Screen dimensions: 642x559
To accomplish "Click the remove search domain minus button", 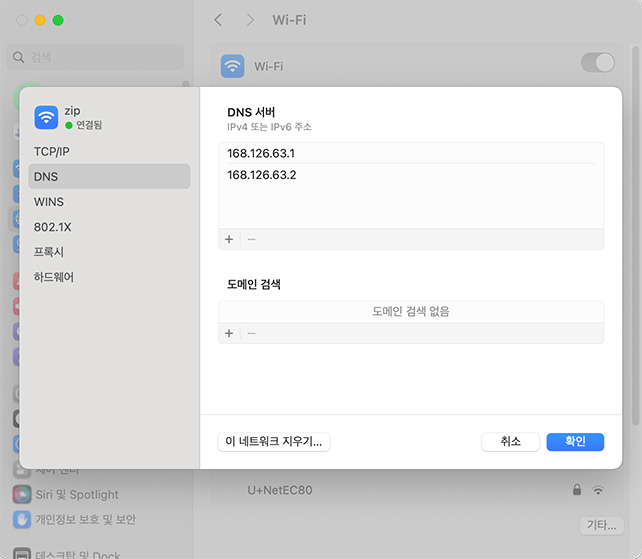I will point(251,333).
